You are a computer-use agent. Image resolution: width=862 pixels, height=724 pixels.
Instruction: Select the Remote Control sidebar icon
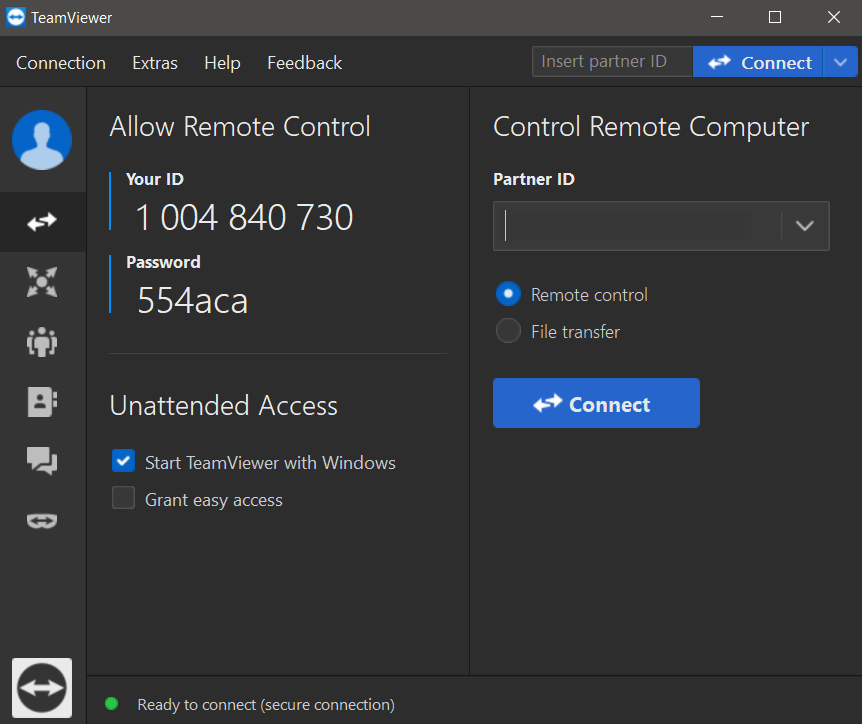[42, 222]
